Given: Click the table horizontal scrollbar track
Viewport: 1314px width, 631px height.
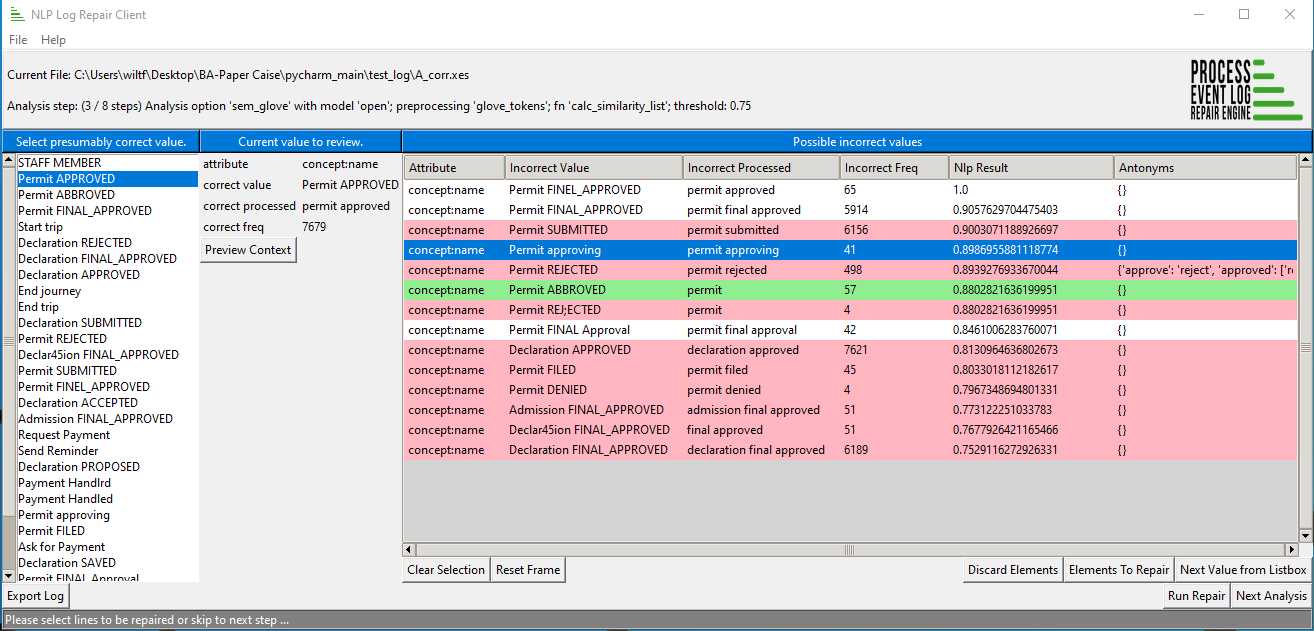Looking at the screenshot, I should (850, 549).
